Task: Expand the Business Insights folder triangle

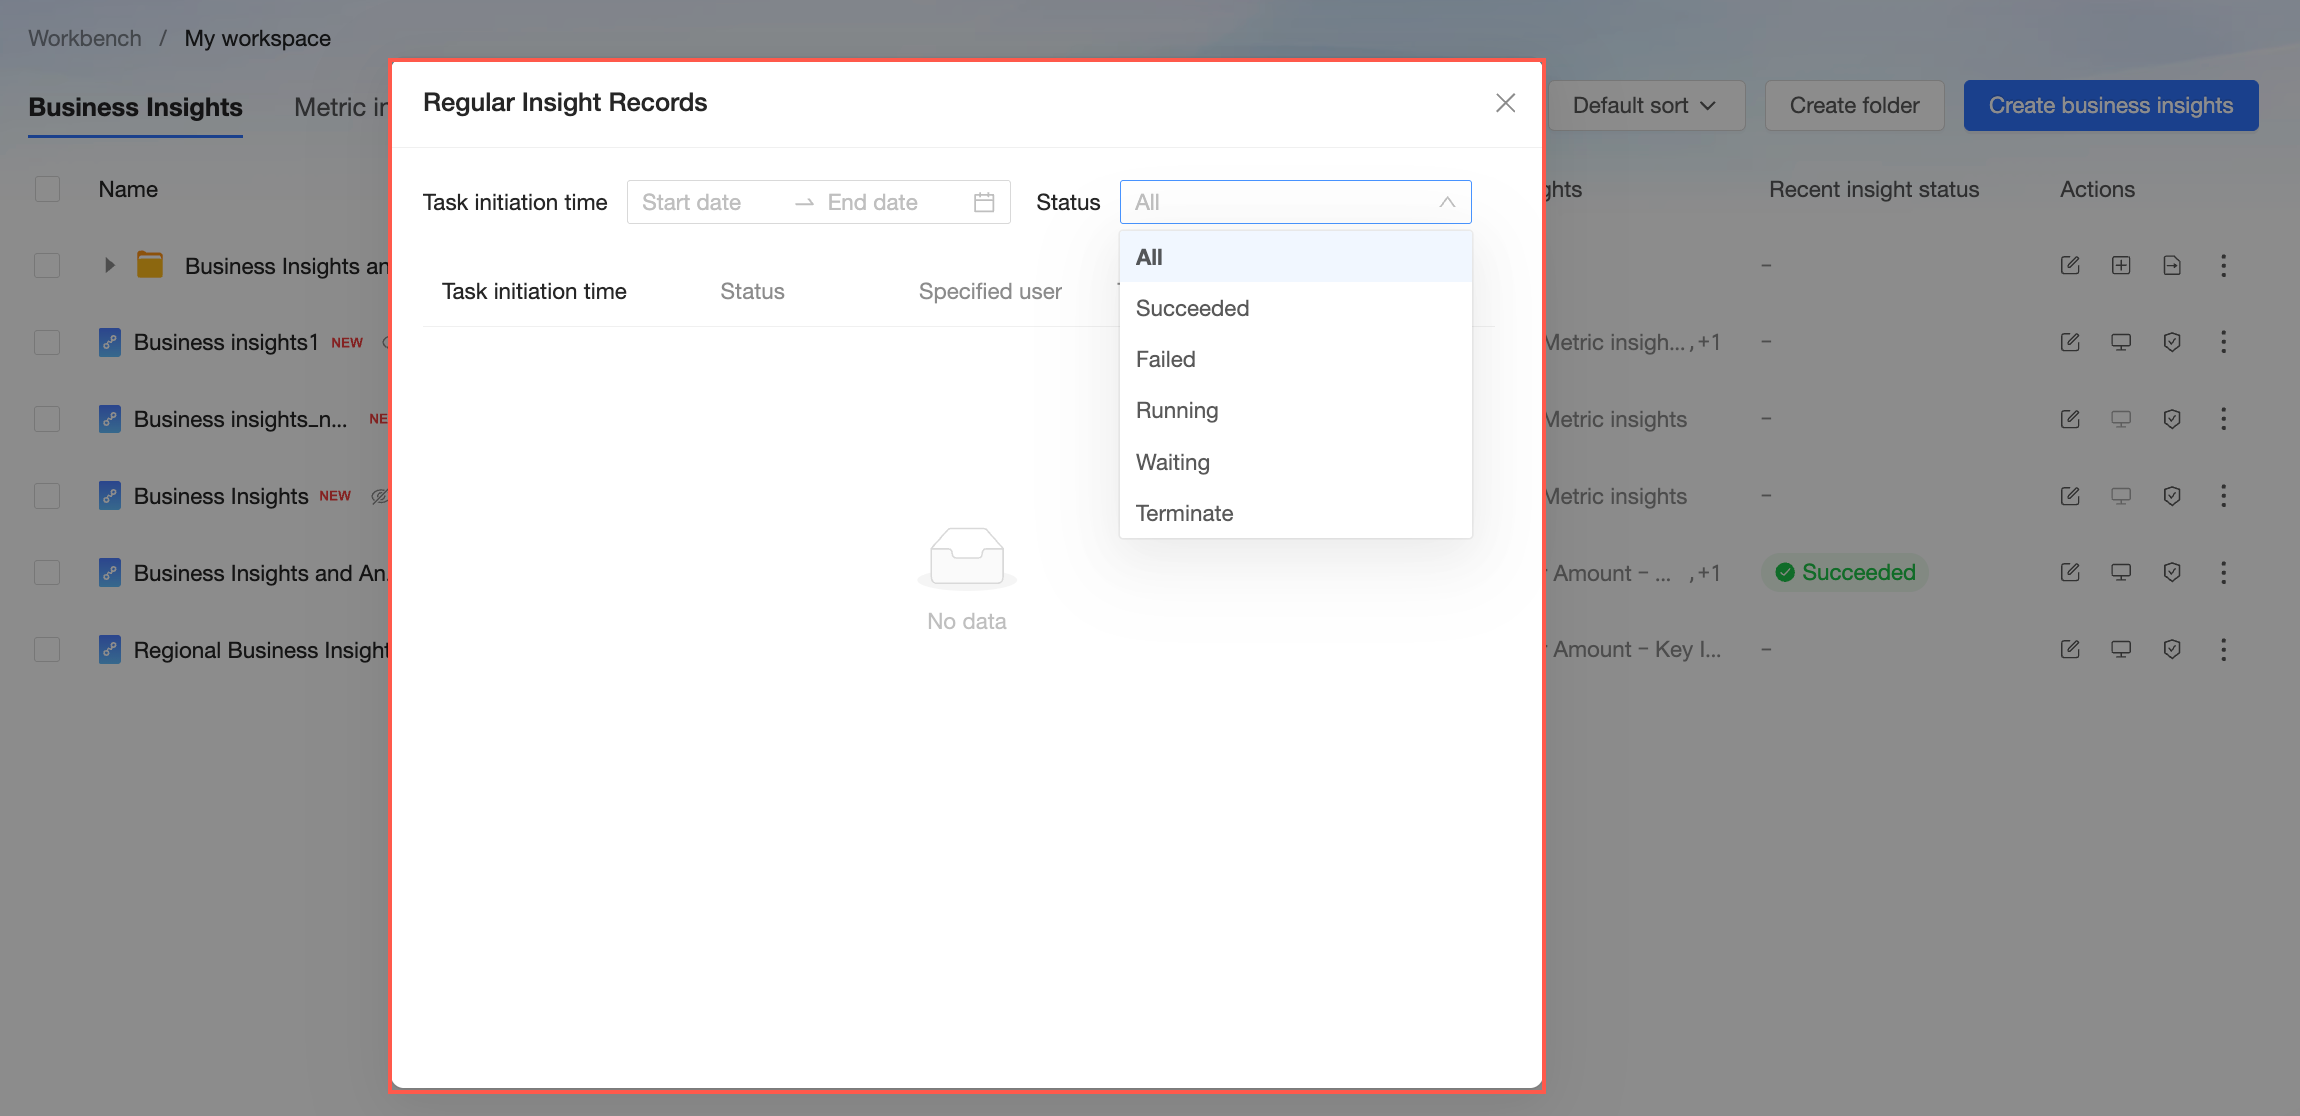Action: point(110,265)
